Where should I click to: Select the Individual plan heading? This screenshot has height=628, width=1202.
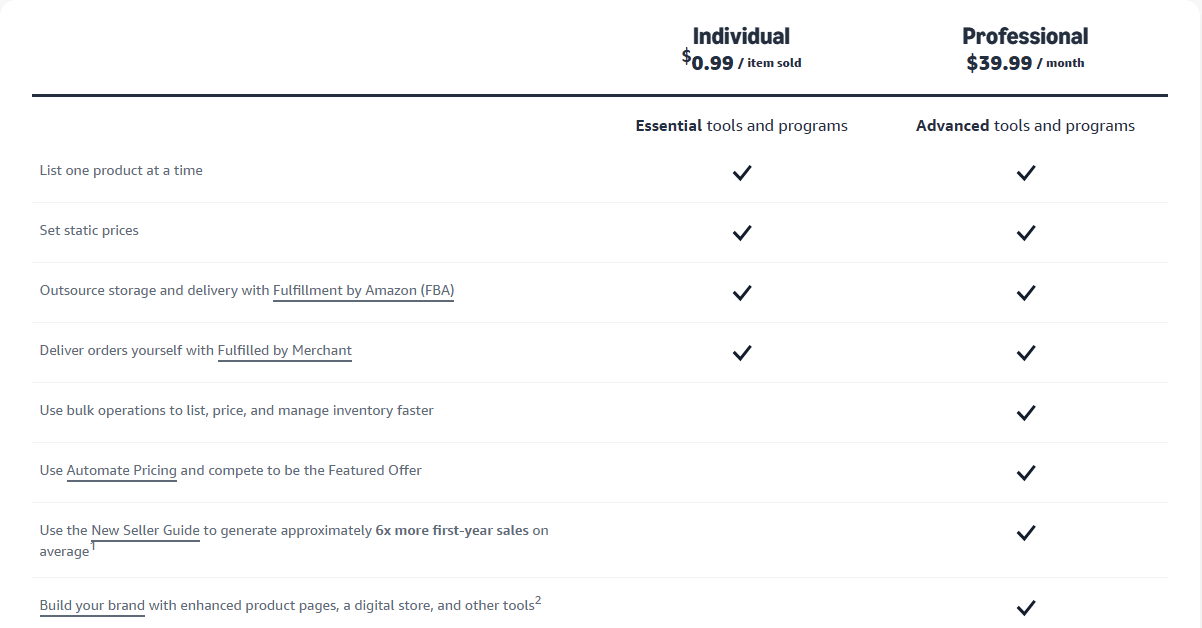[741, 36]
